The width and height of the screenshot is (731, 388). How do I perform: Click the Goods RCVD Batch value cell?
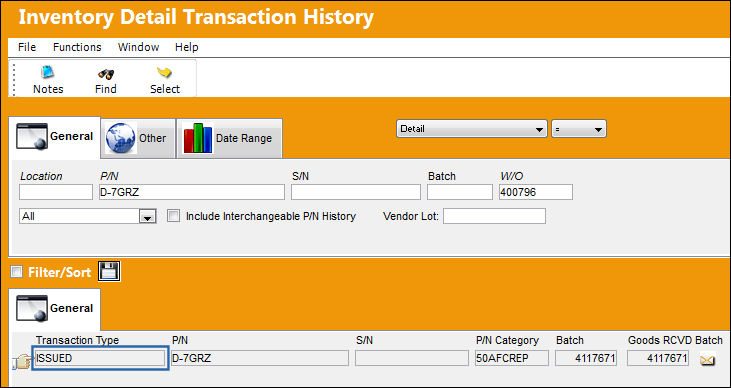coord(658,358)
